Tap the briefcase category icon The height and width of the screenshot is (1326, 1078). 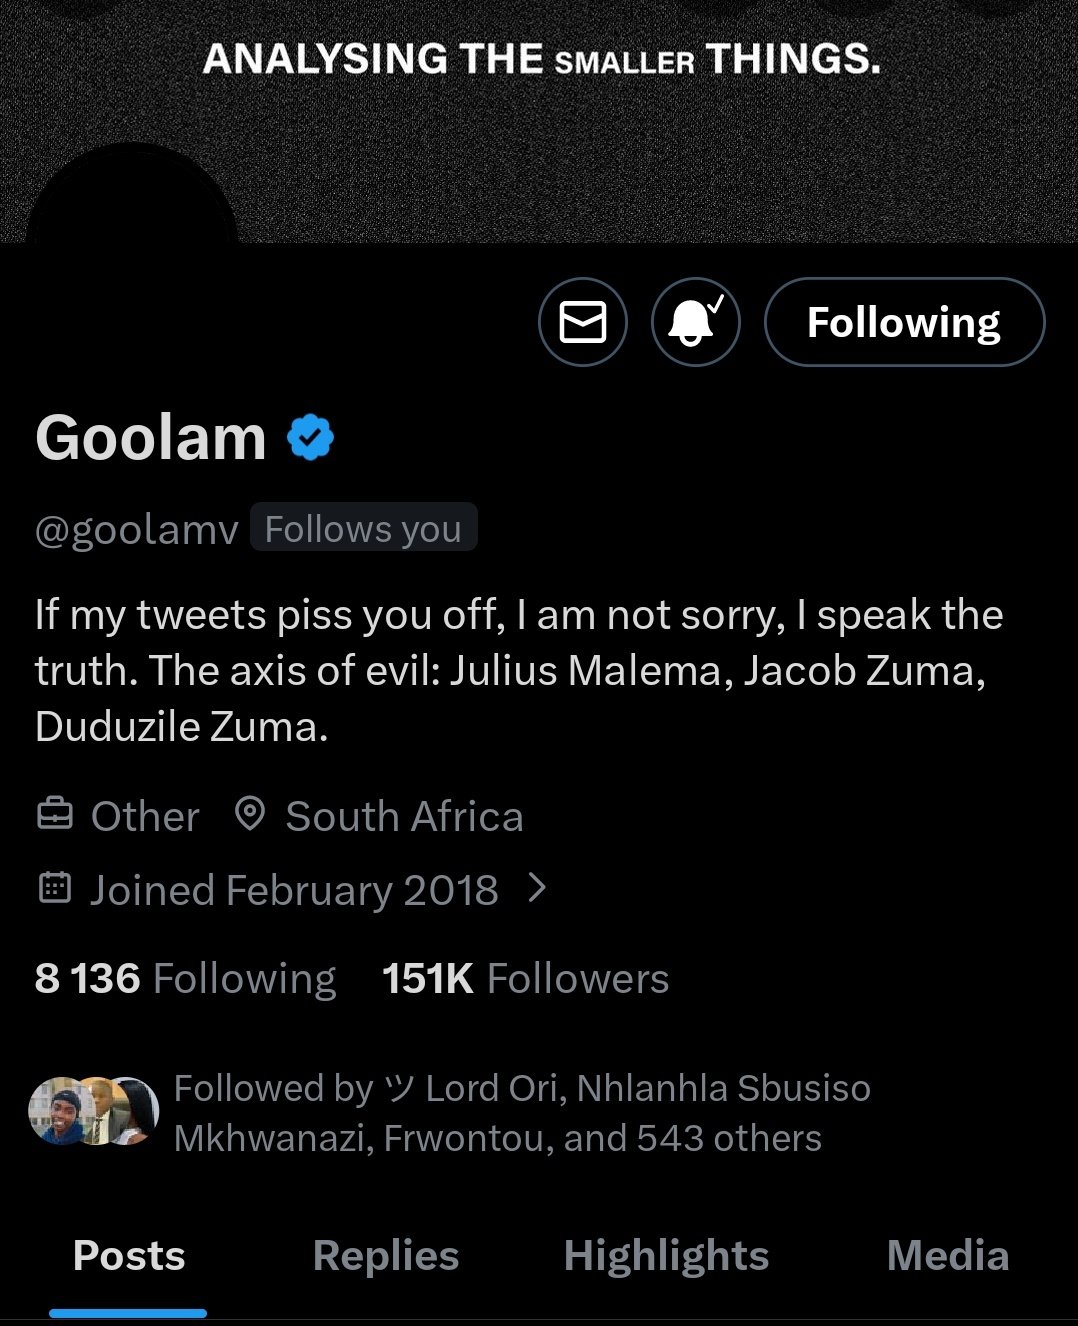[55, 815]
